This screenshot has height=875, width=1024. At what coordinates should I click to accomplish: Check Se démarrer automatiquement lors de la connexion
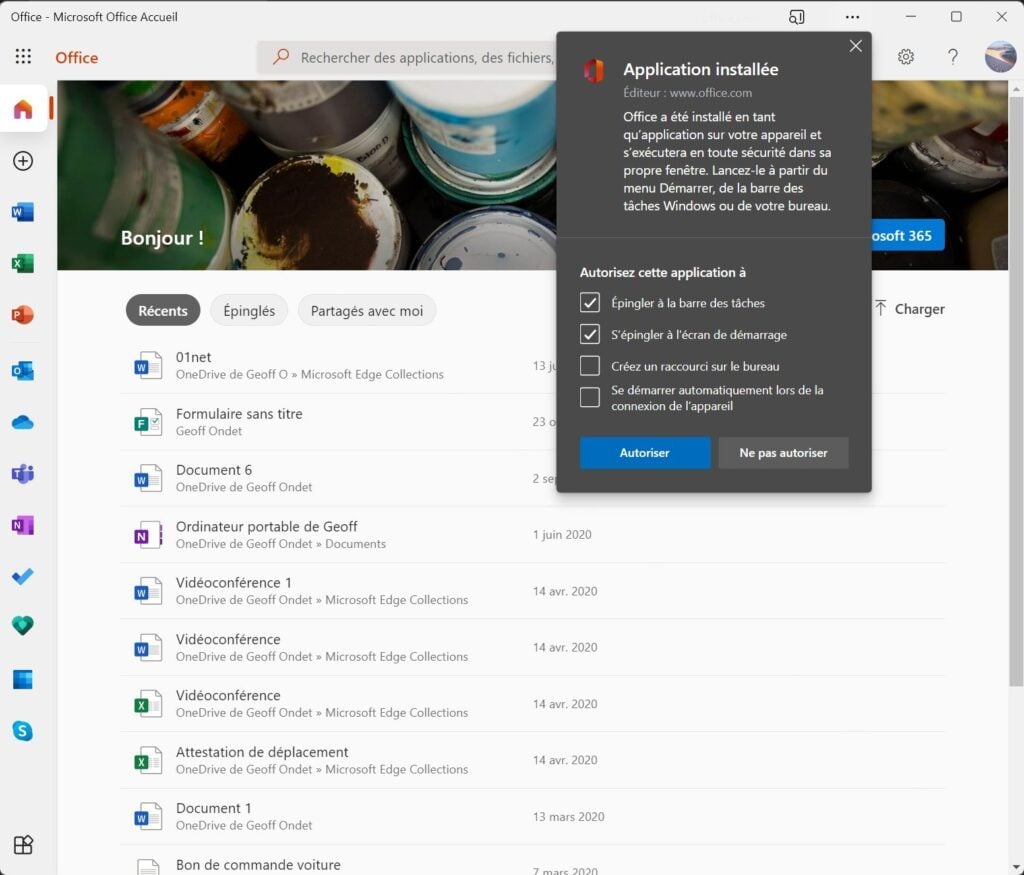(590, 397)
